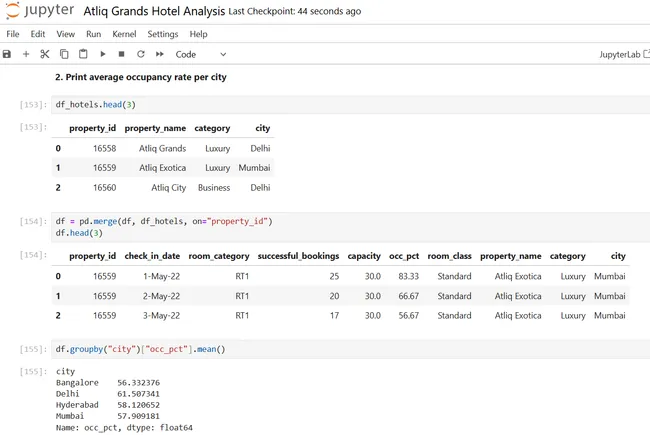Copy the selected cell
650x435 pixels.
(x=64, y=54)
